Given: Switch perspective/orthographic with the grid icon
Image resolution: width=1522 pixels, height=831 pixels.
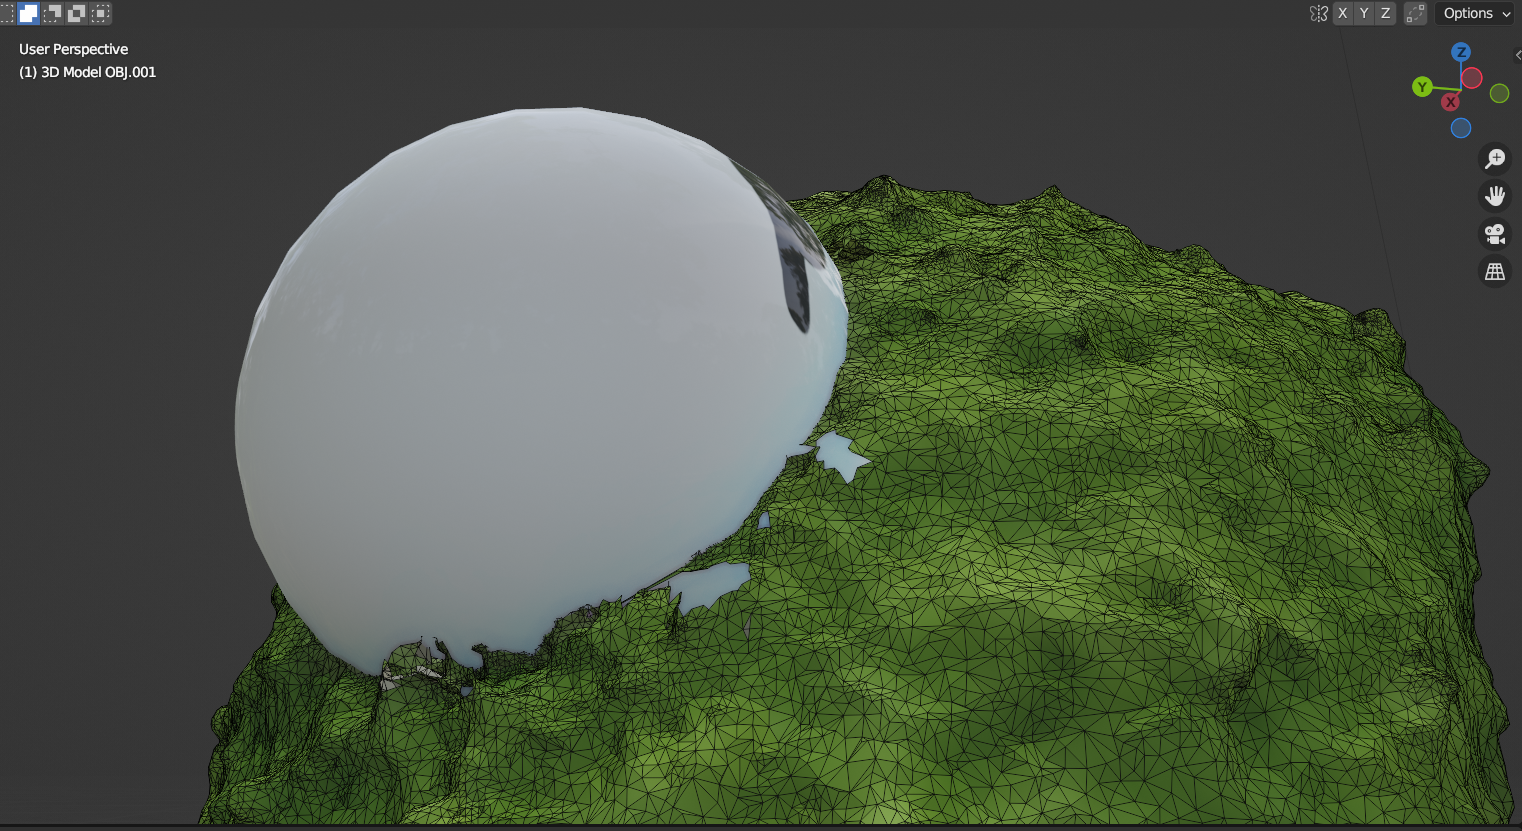Looking at the screenshot, I should [x=1495, y=272].
